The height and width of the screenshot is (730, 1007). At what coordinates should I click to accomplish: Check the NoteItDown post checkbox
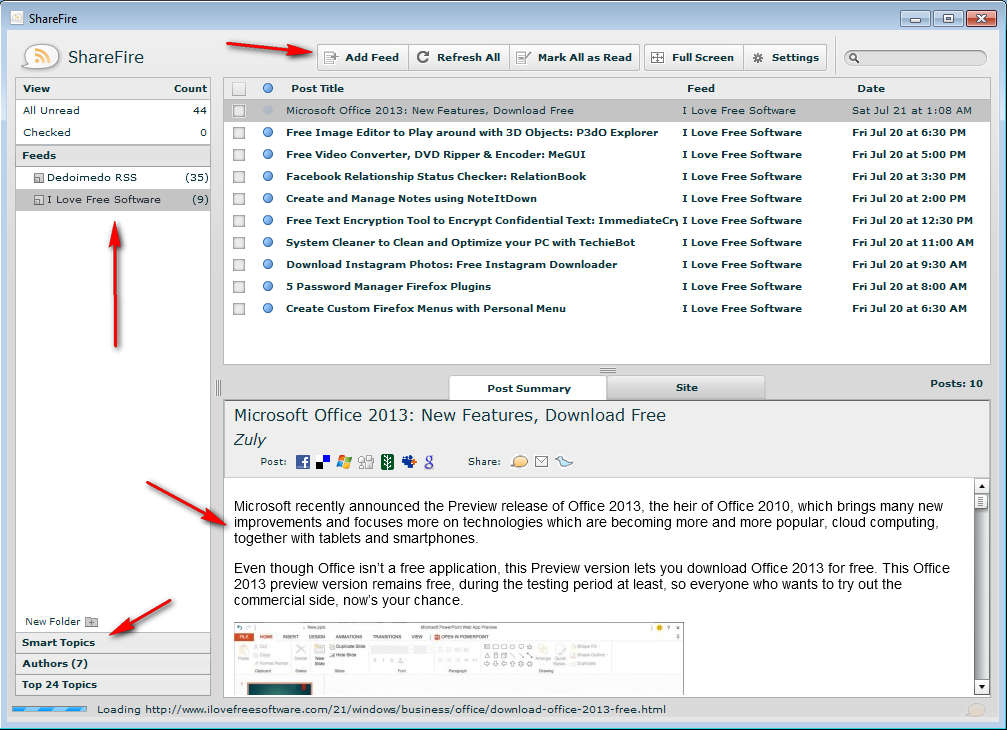239,199
